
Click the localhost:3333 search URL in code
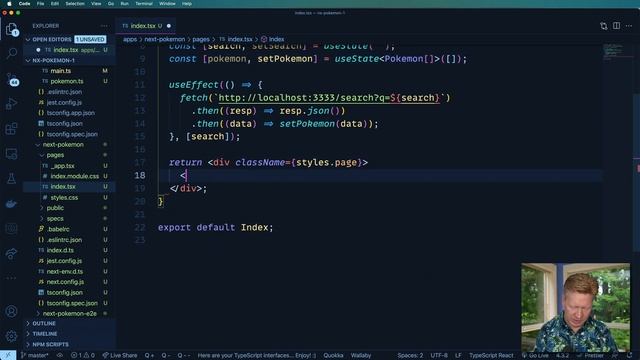point(329,98)
